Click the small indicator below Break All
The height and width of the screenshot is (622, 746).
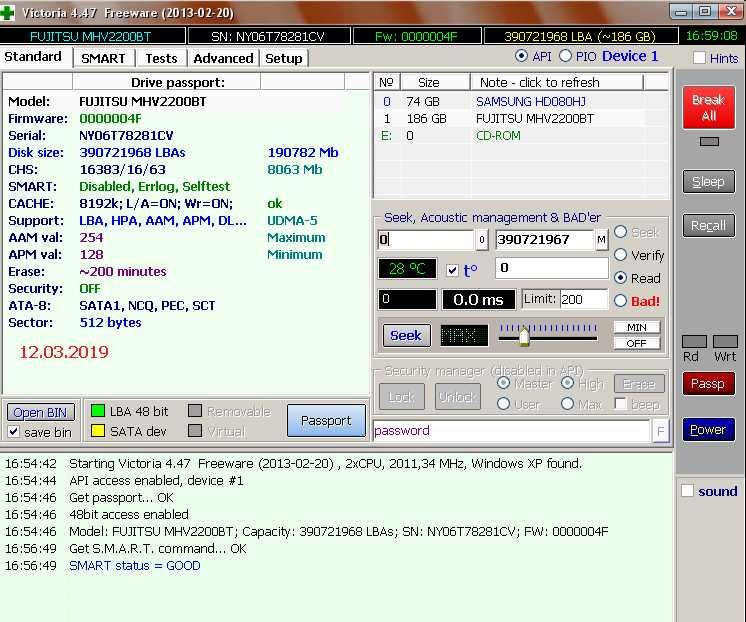(709, 142)
